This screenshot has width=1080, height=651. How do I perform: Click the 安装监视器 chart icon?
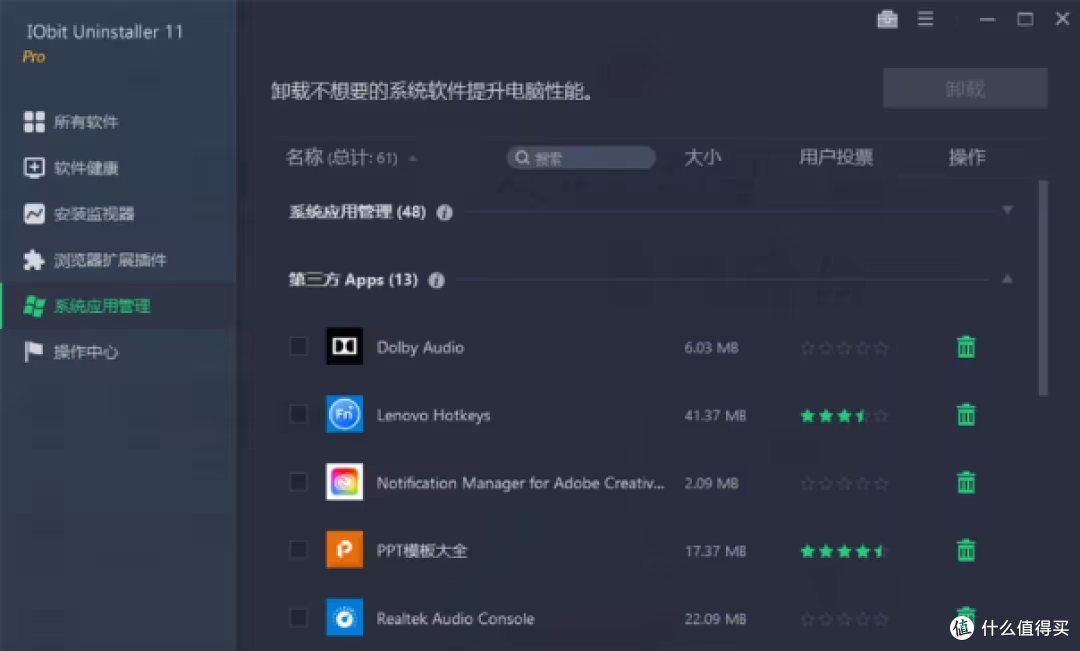(34, 214)
